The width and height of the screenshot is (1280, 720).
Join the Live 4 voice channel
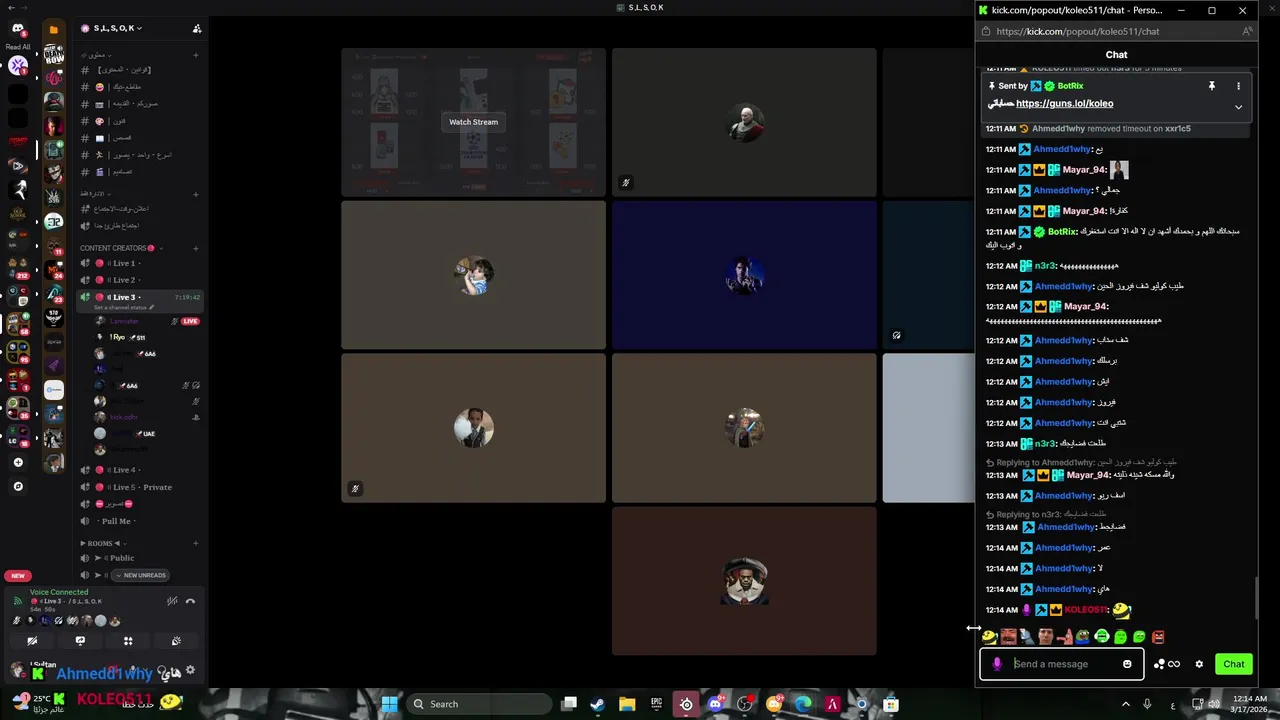[140, 470]
